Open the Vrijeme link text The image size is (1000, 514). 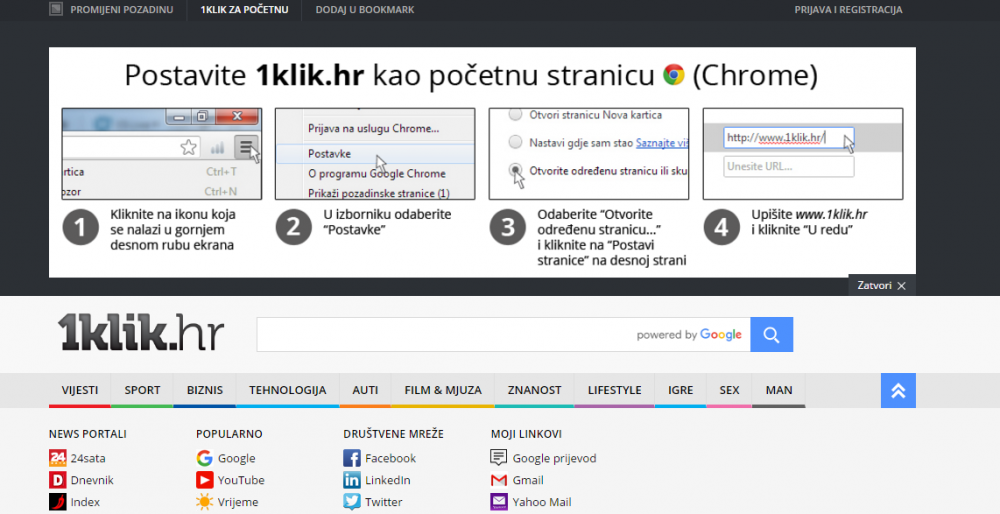(x=238, y=502)
